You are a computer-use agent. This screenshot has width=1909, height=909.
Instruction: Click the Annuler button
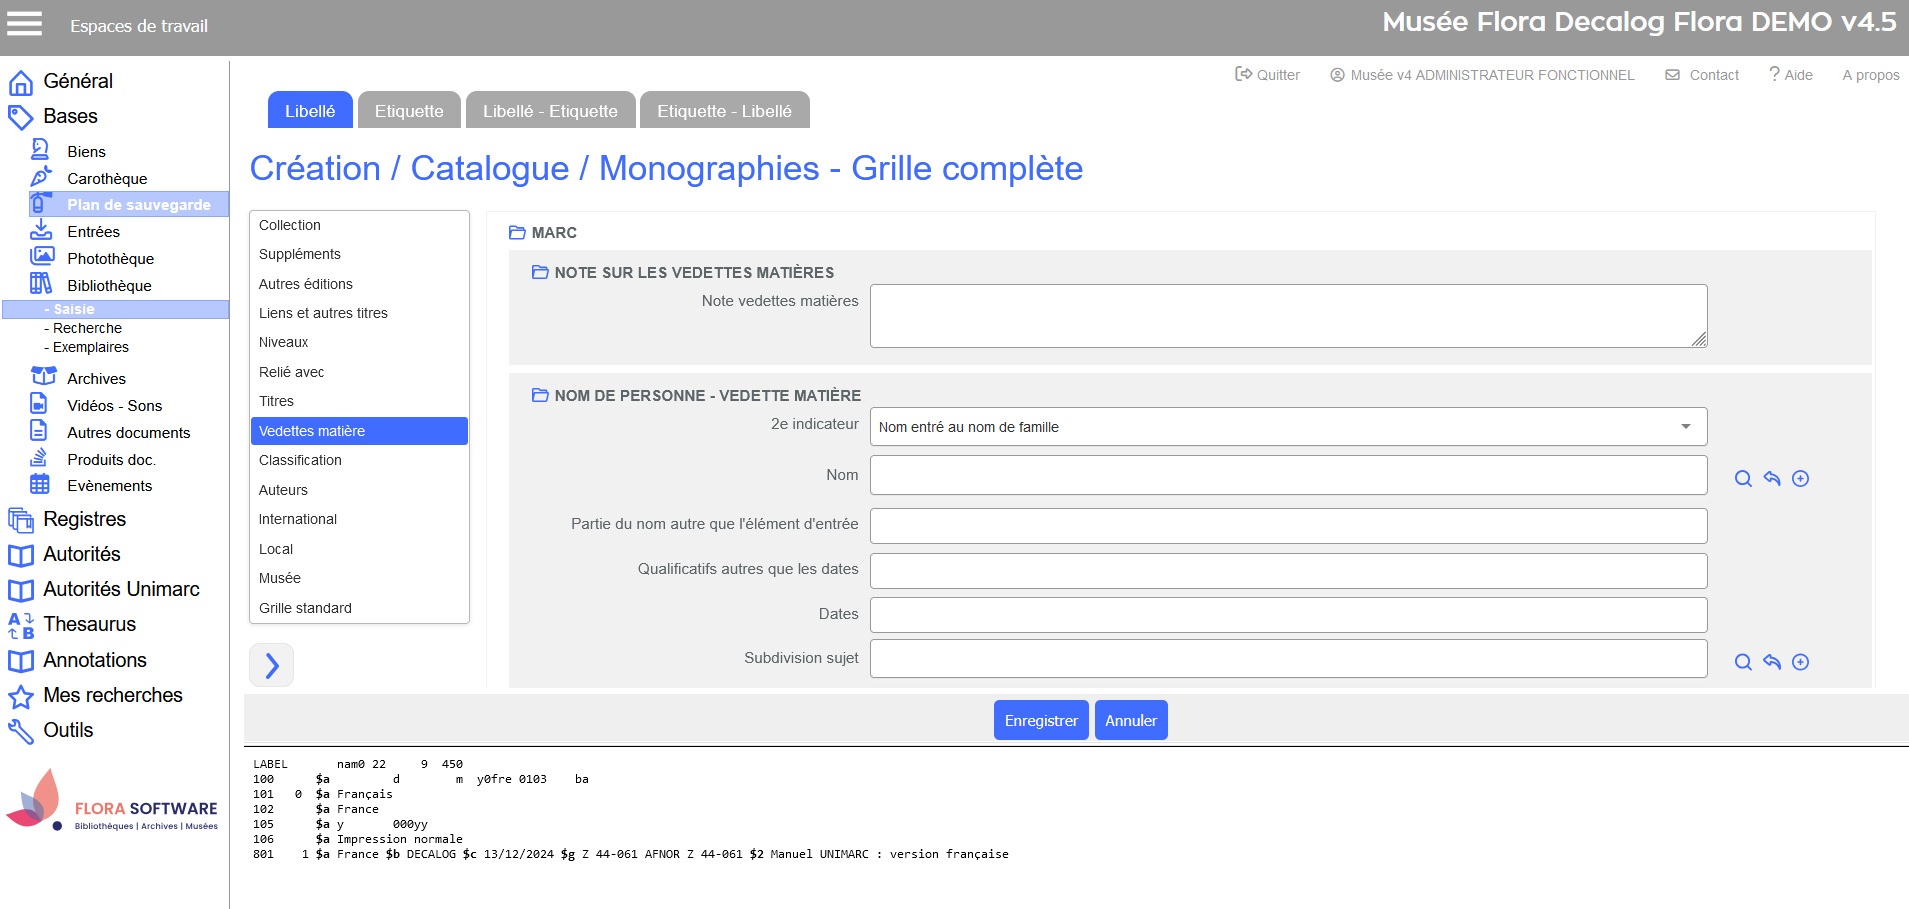(1130, 721)
